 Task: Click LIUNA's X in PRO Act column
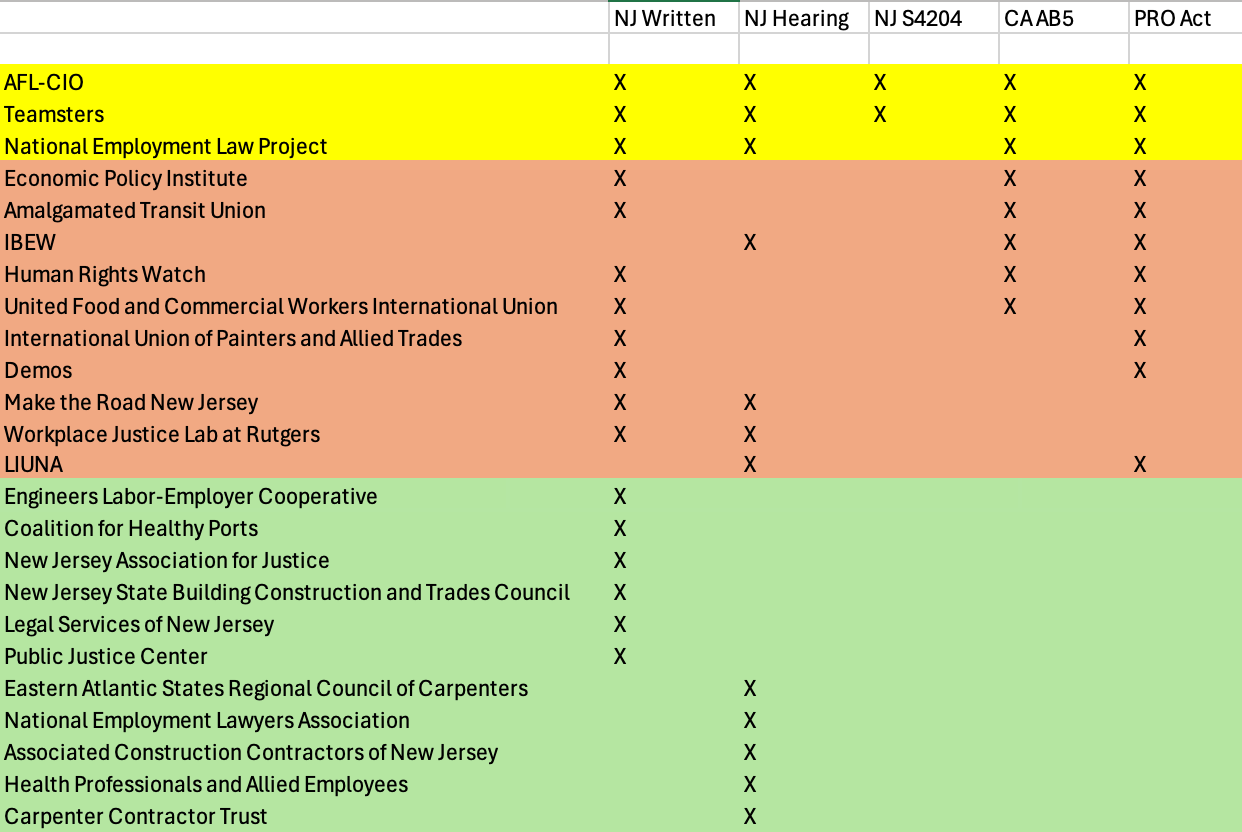pos(1140,464)
